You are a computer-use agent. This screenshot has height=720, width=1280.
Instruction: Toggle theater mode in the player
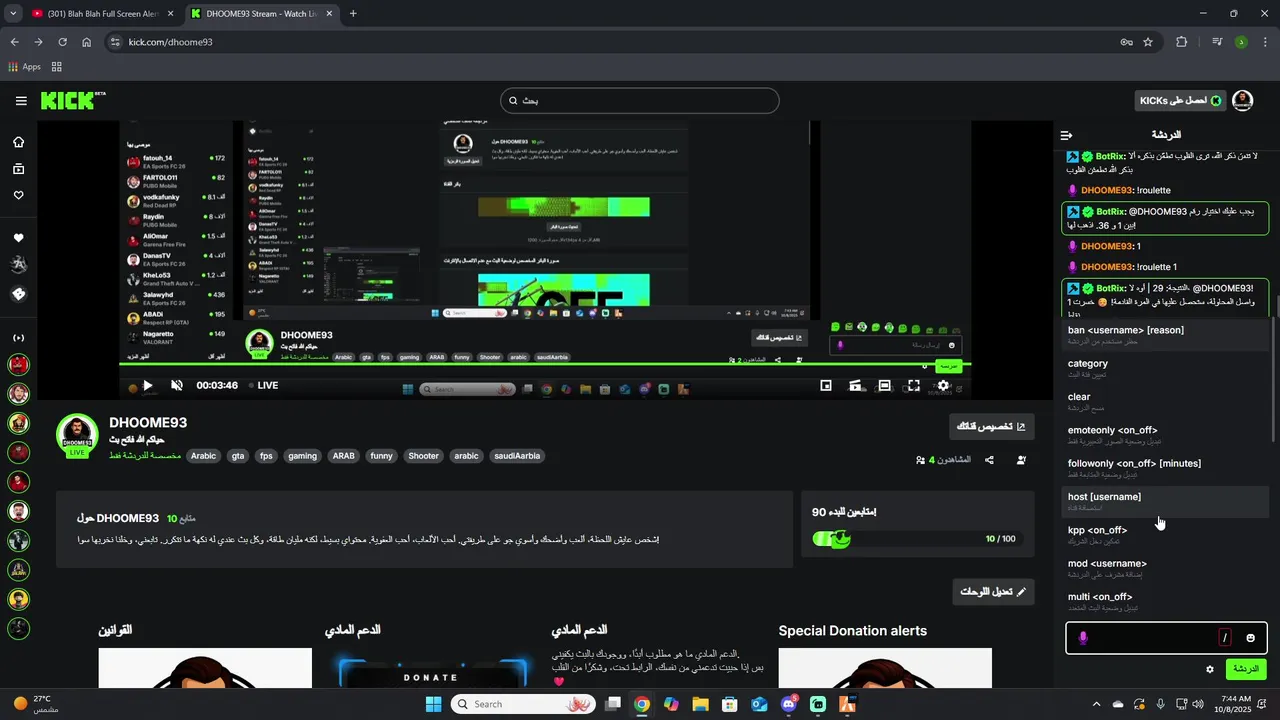coord(884,385)
